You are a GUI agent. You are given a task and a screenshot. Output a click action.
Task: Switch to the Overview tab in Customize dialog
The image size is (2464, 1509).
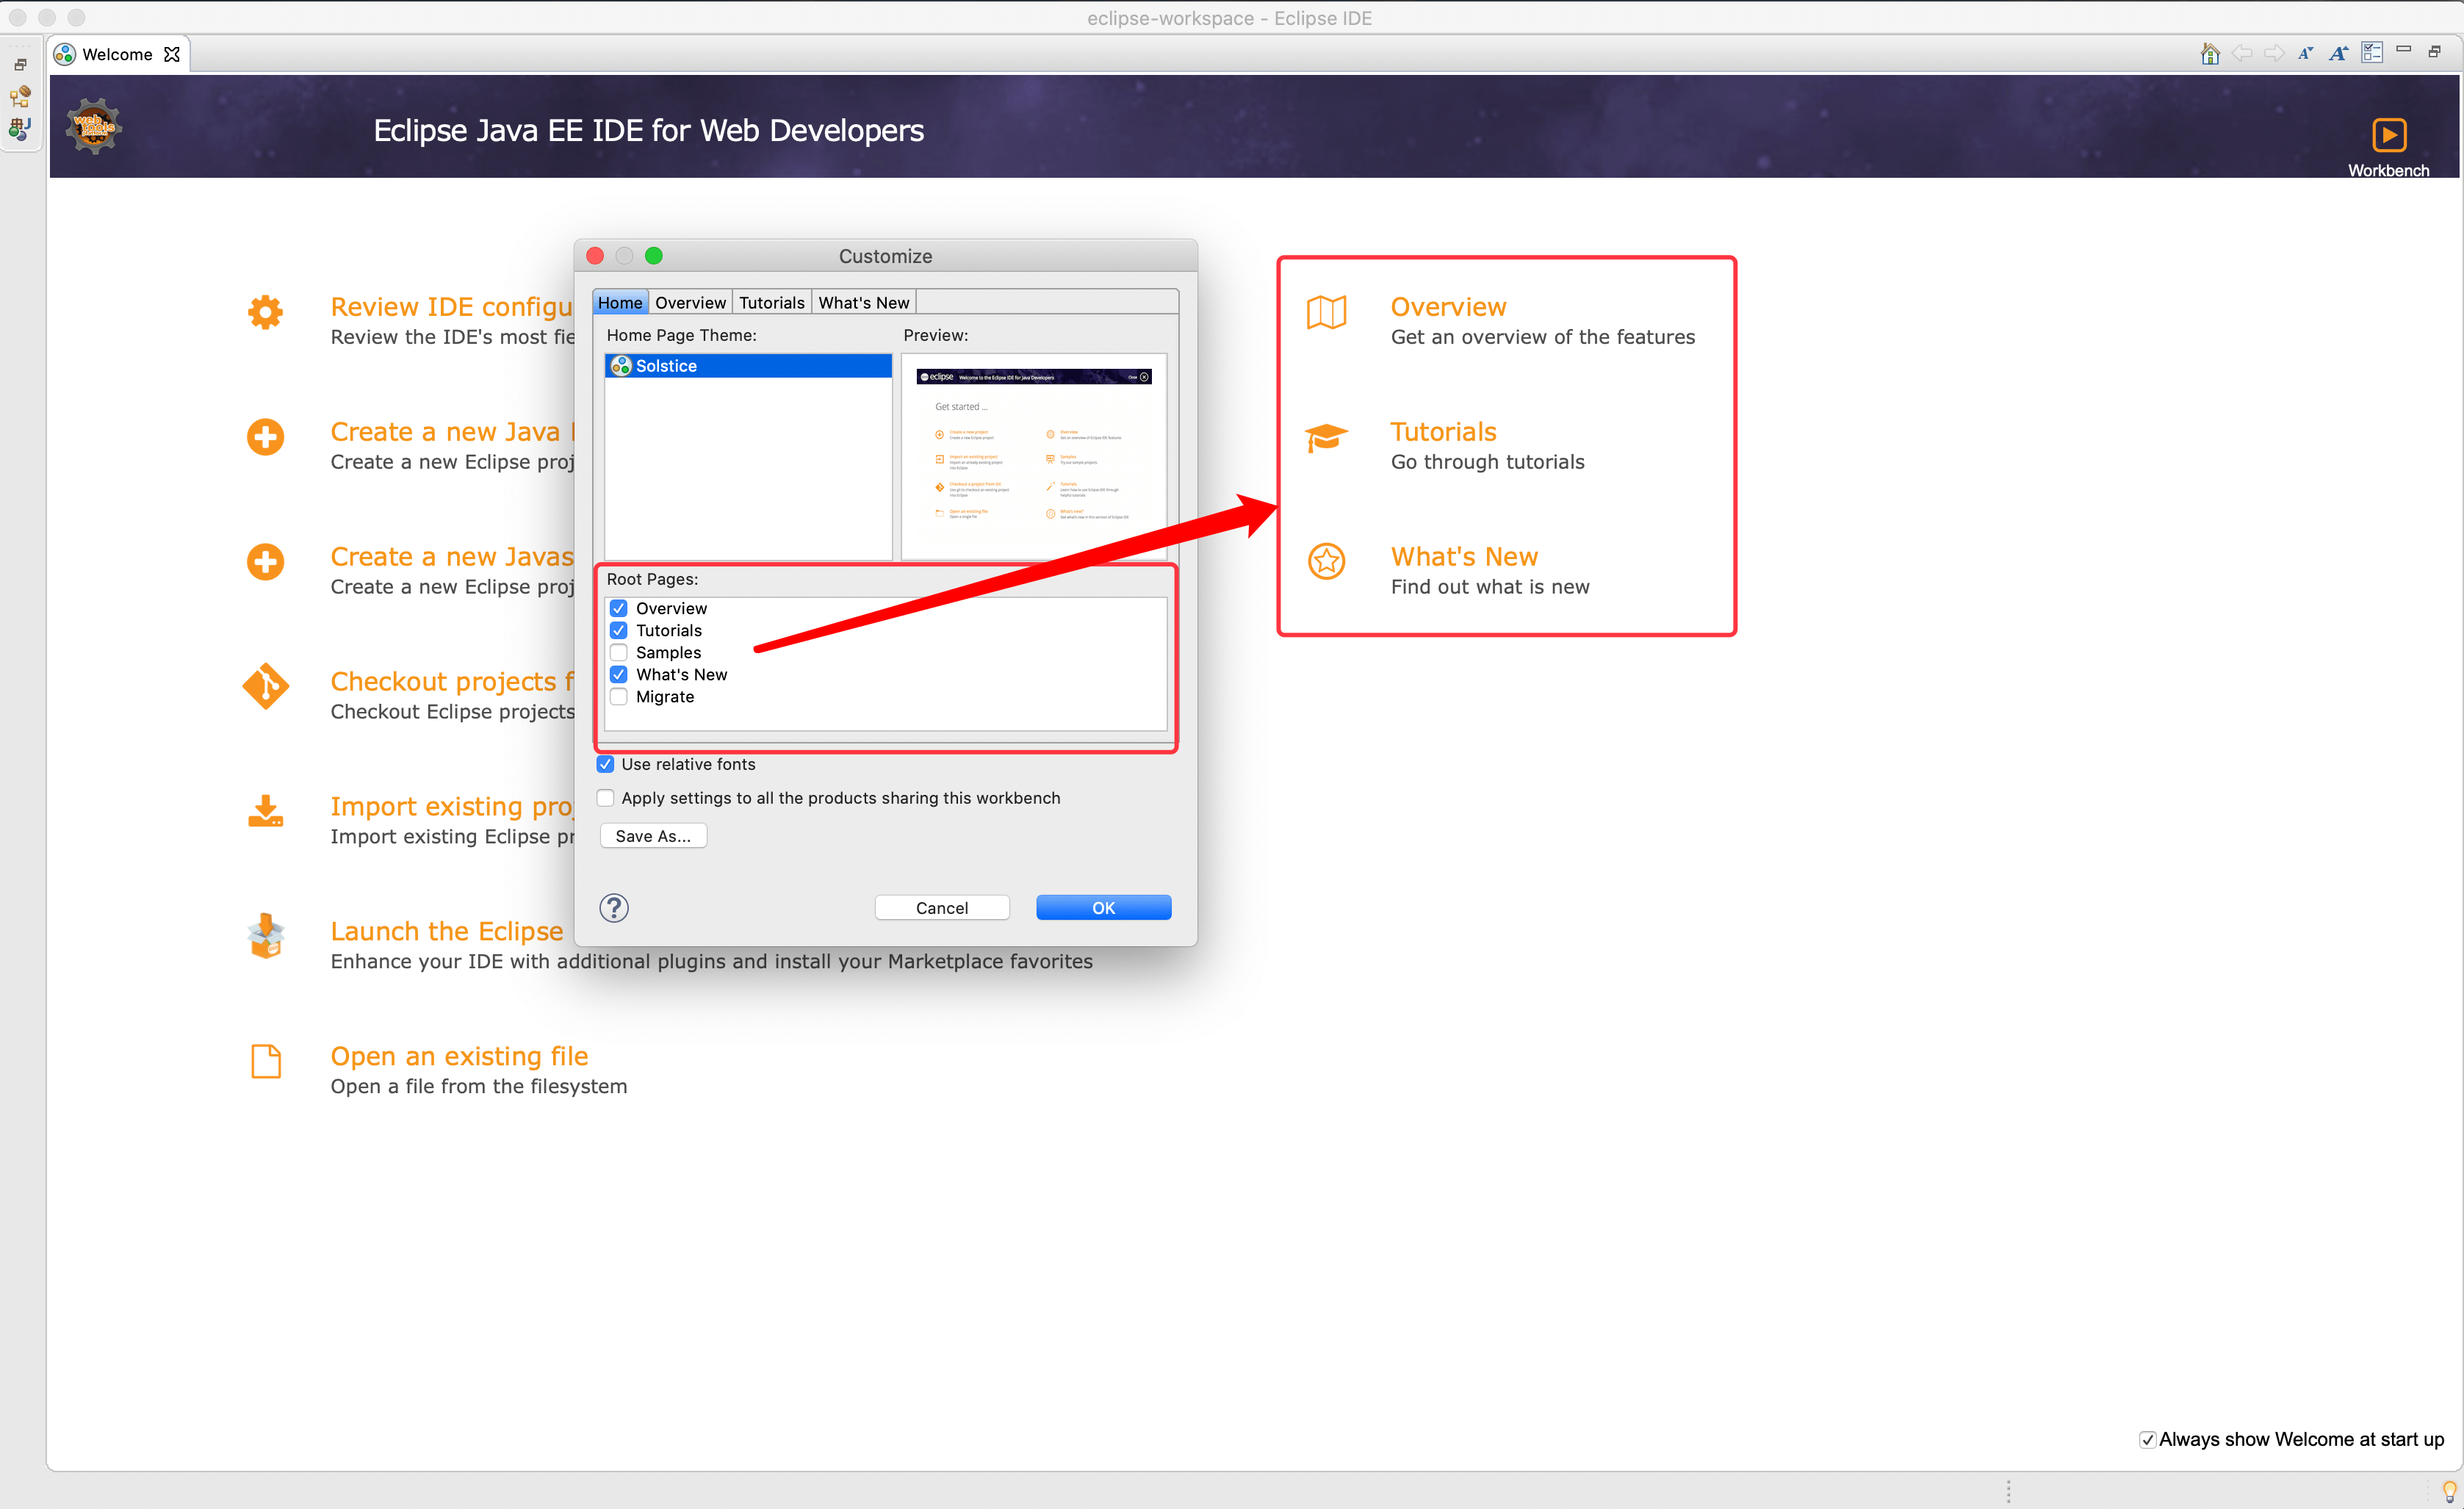(690, 302)
